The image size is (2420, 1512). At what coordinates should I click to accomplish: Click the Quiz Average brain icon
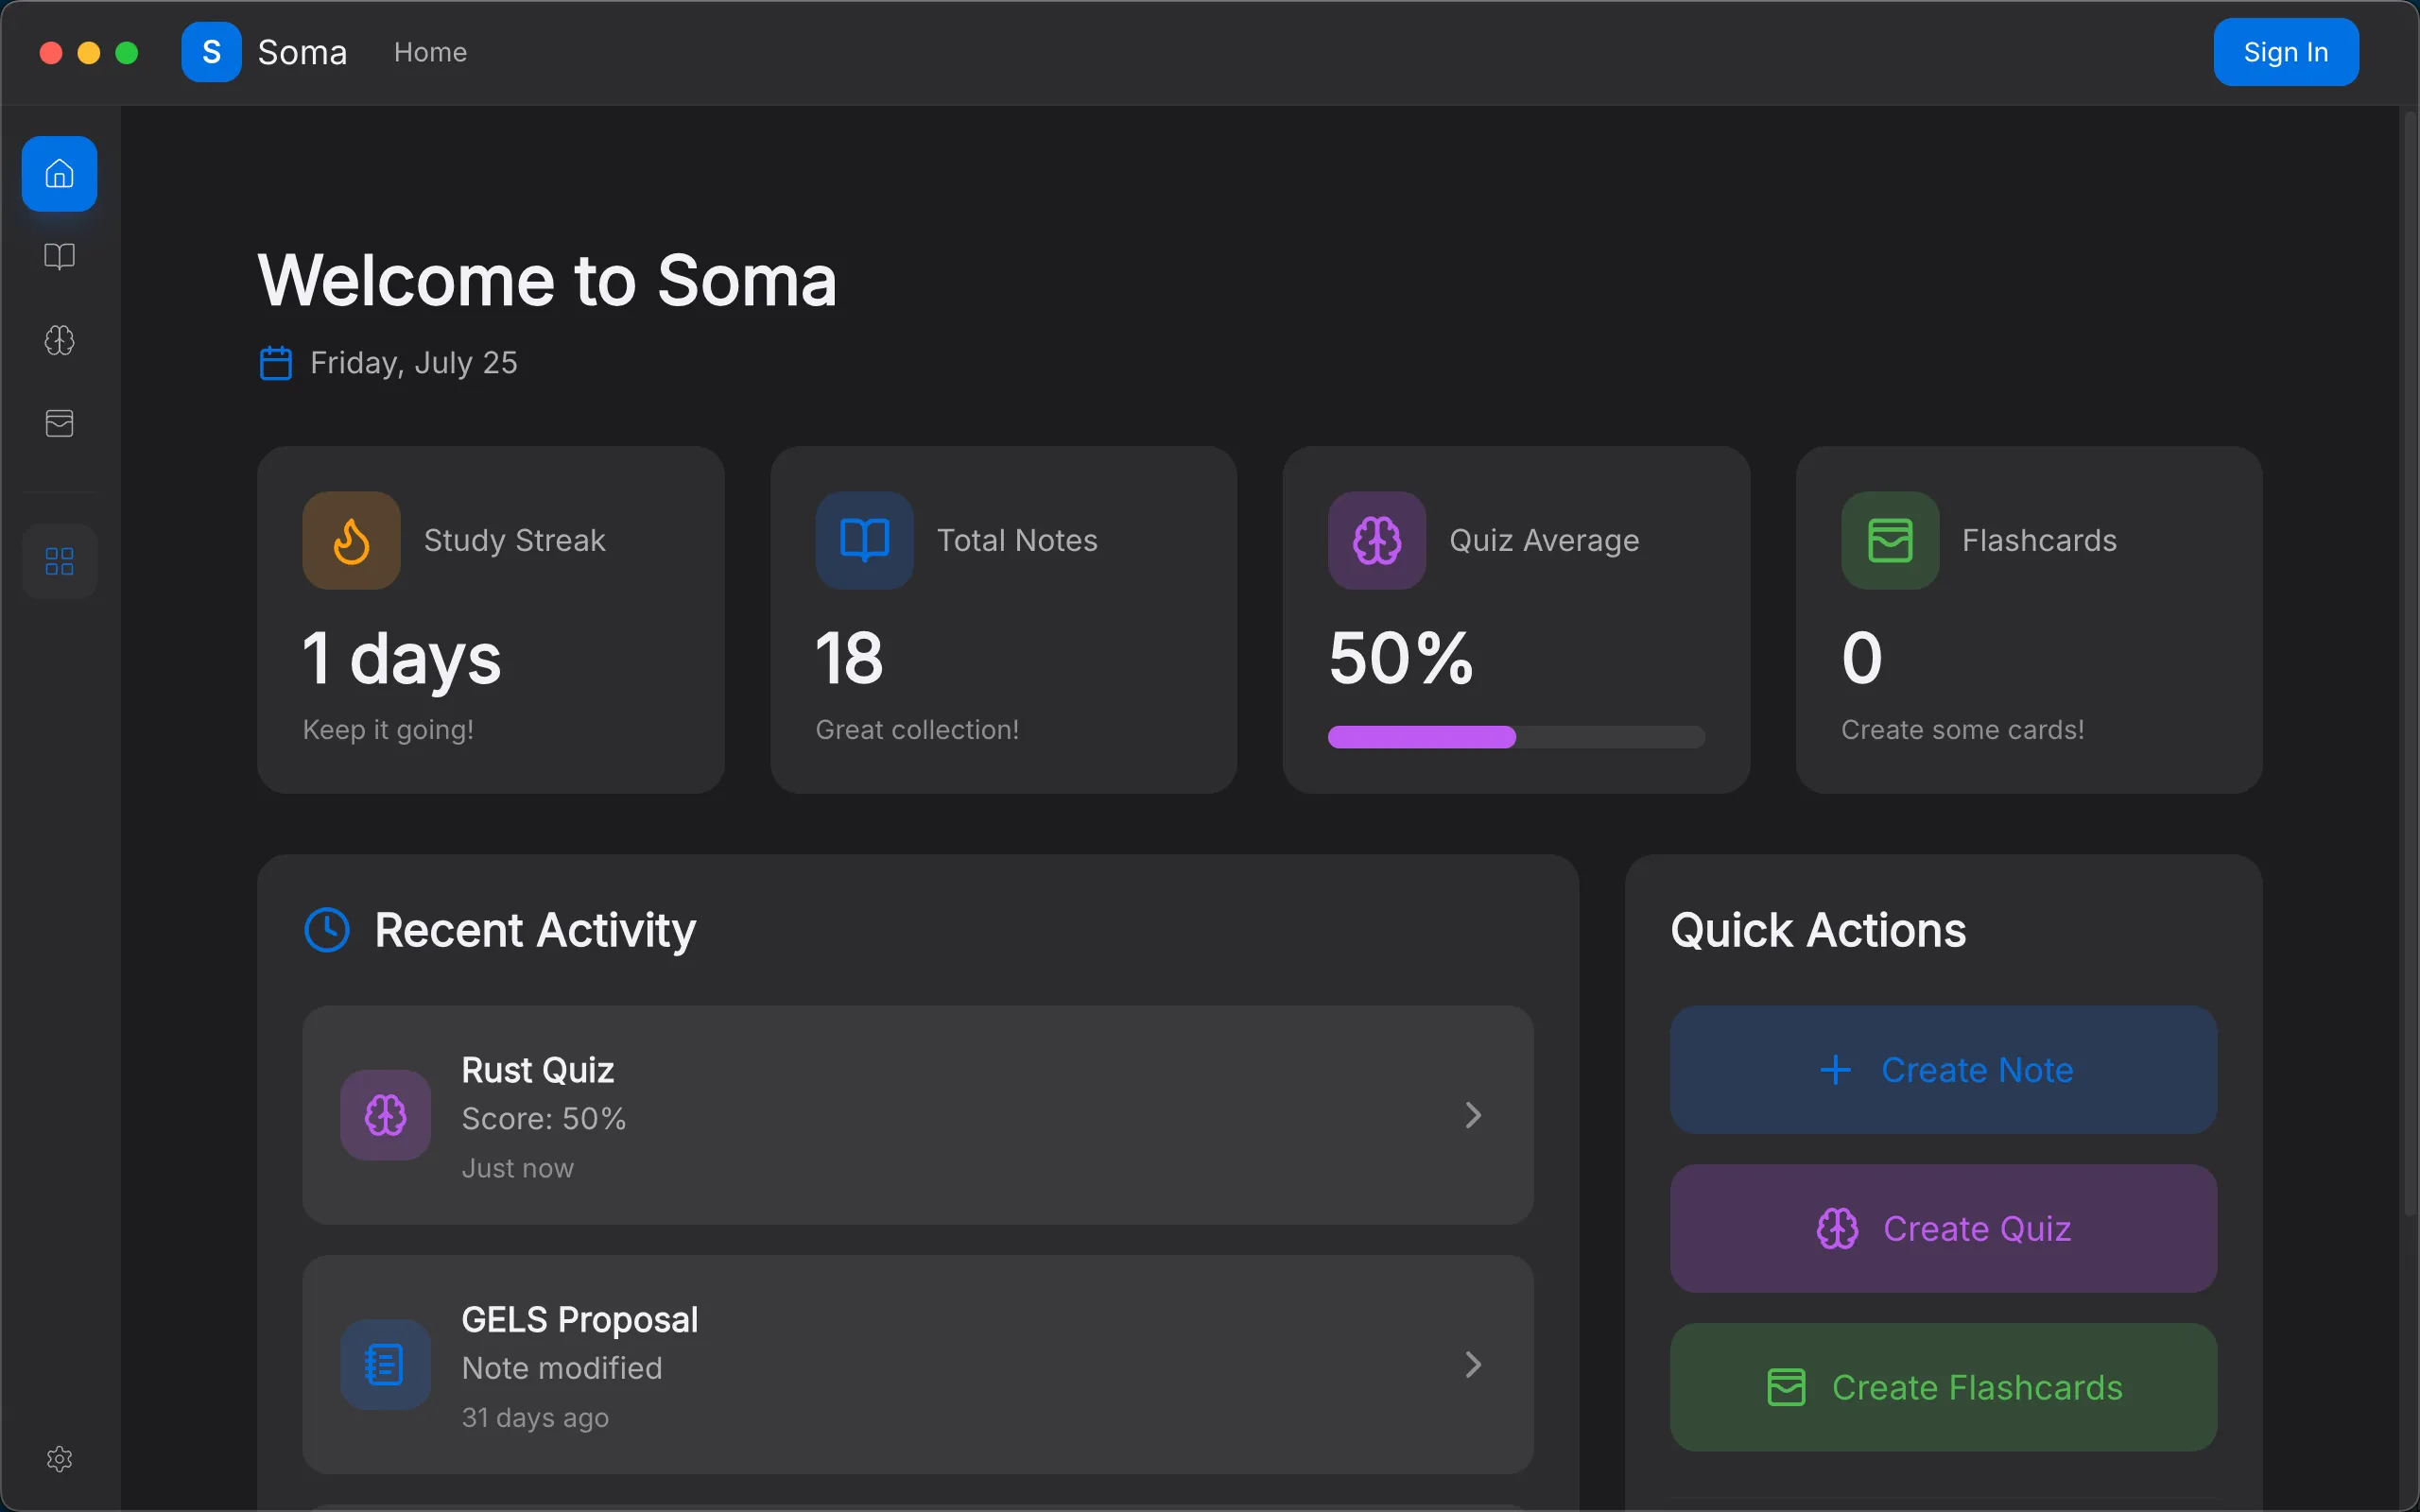tap(1377, 540)
